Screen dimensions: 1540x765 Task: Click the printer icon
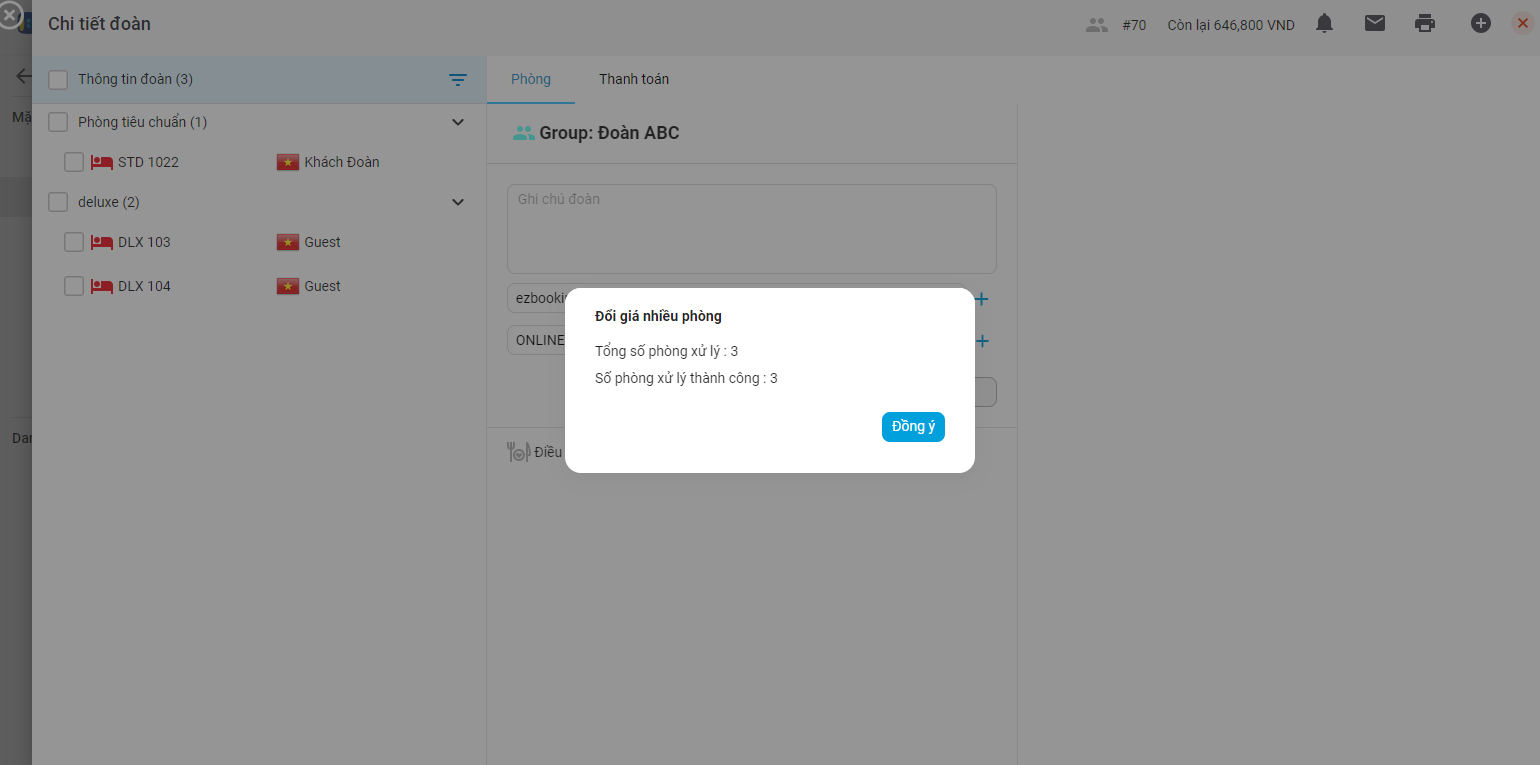click(x=1425, y=24)
